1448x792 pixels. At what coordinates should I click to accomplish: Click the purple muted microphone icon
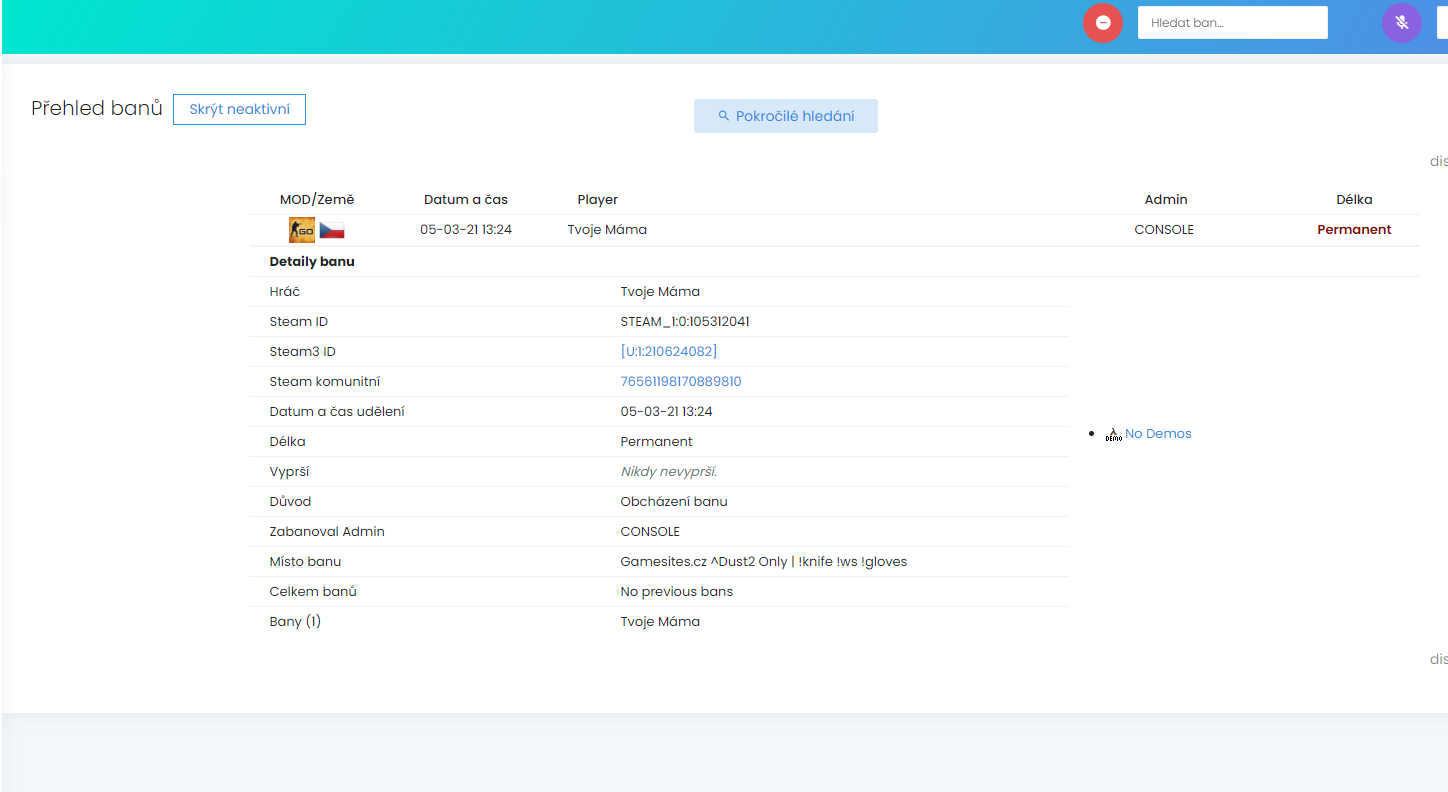tap(1401, 23)
